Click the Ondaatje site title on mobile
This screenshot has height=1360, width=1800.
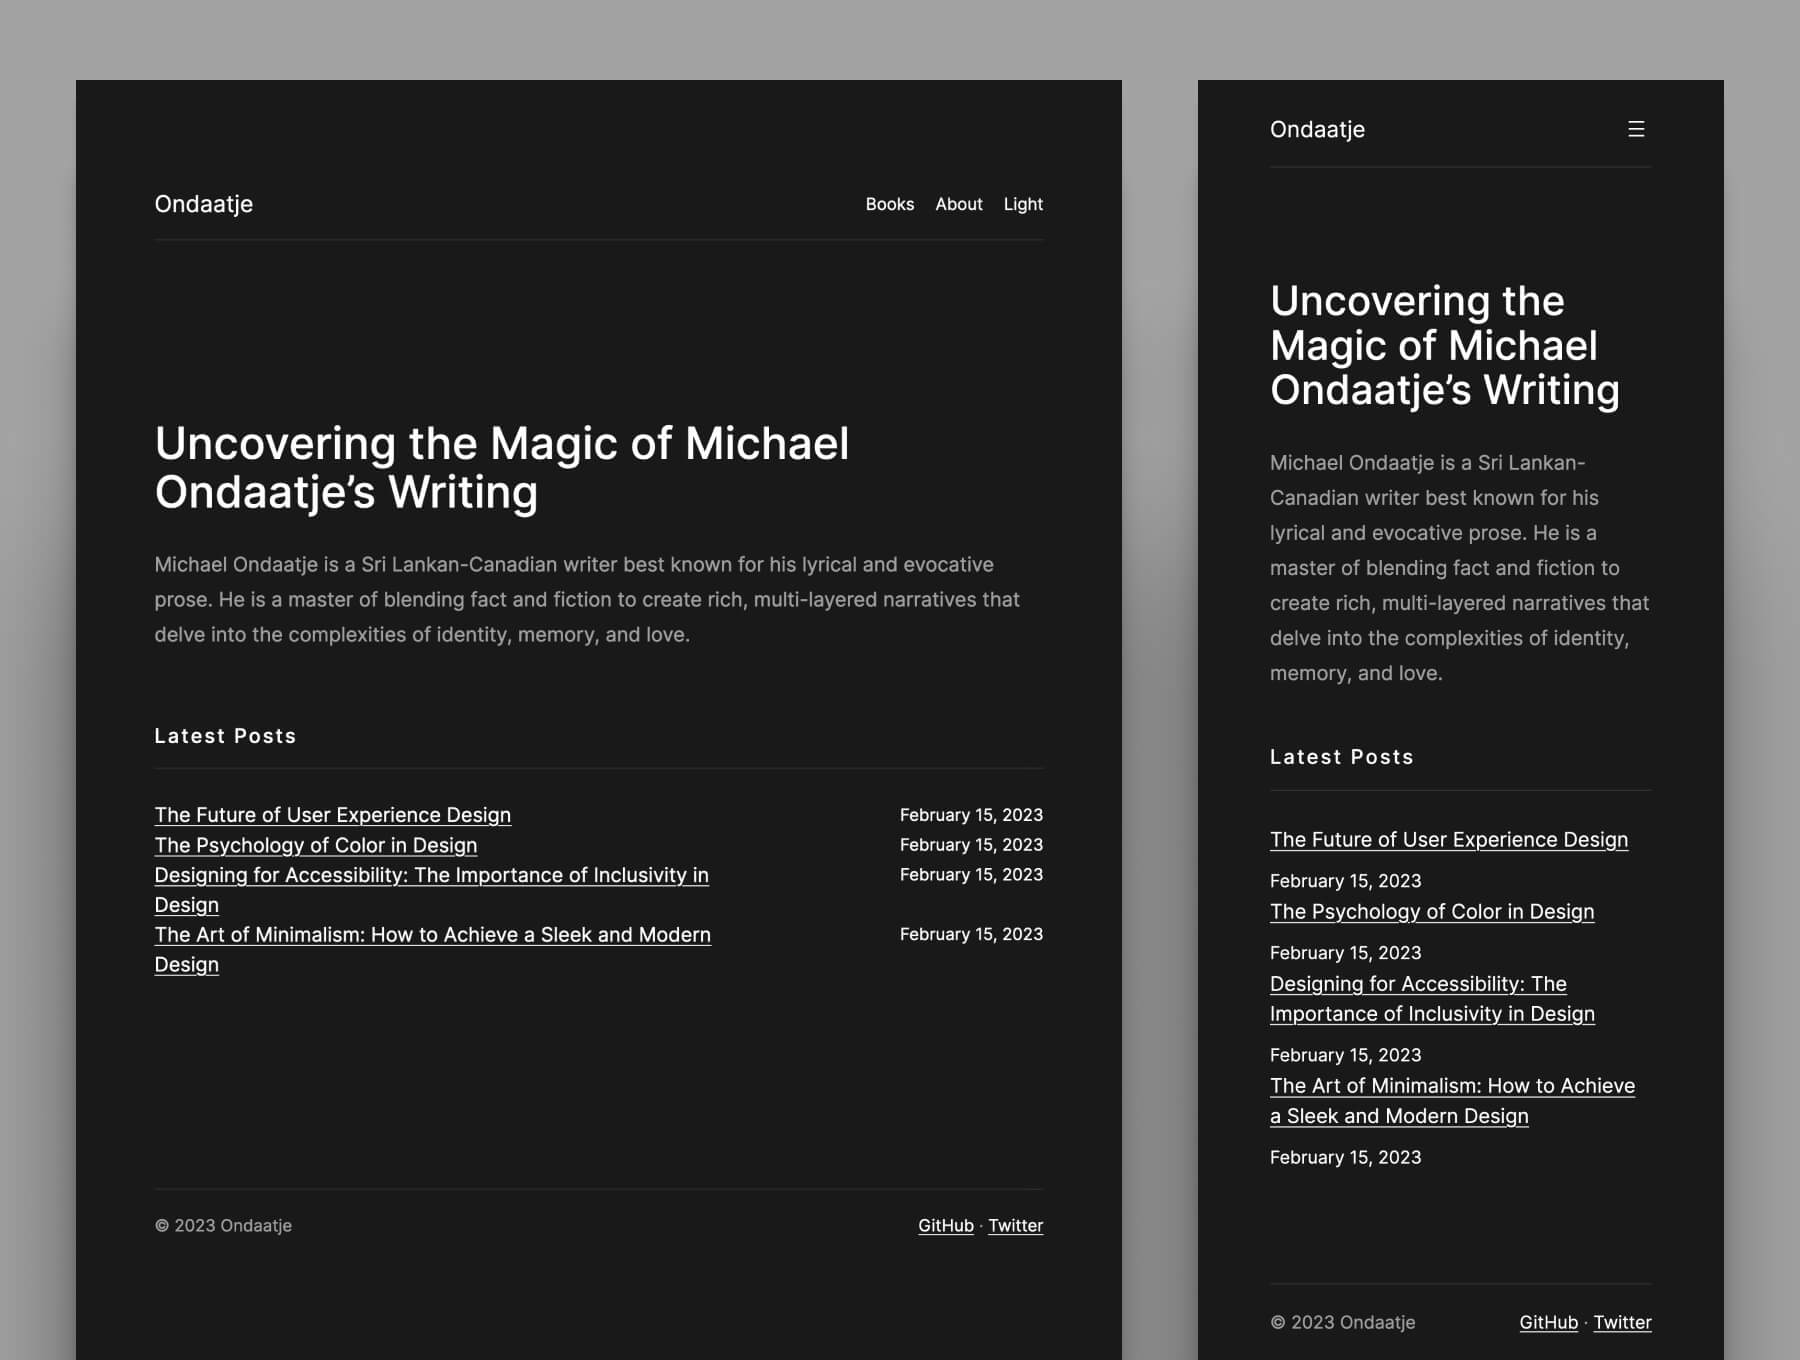pyautogui.click(x=1316, y=129)
